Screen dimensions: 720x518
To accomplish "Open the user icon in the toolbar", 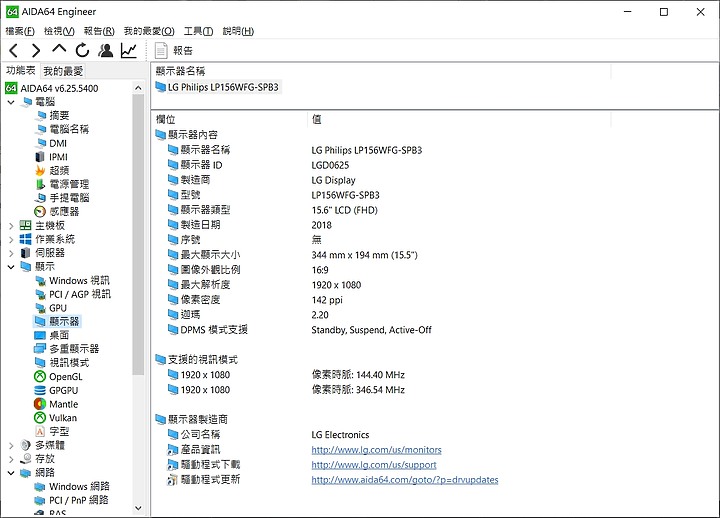I will (106, 51).
